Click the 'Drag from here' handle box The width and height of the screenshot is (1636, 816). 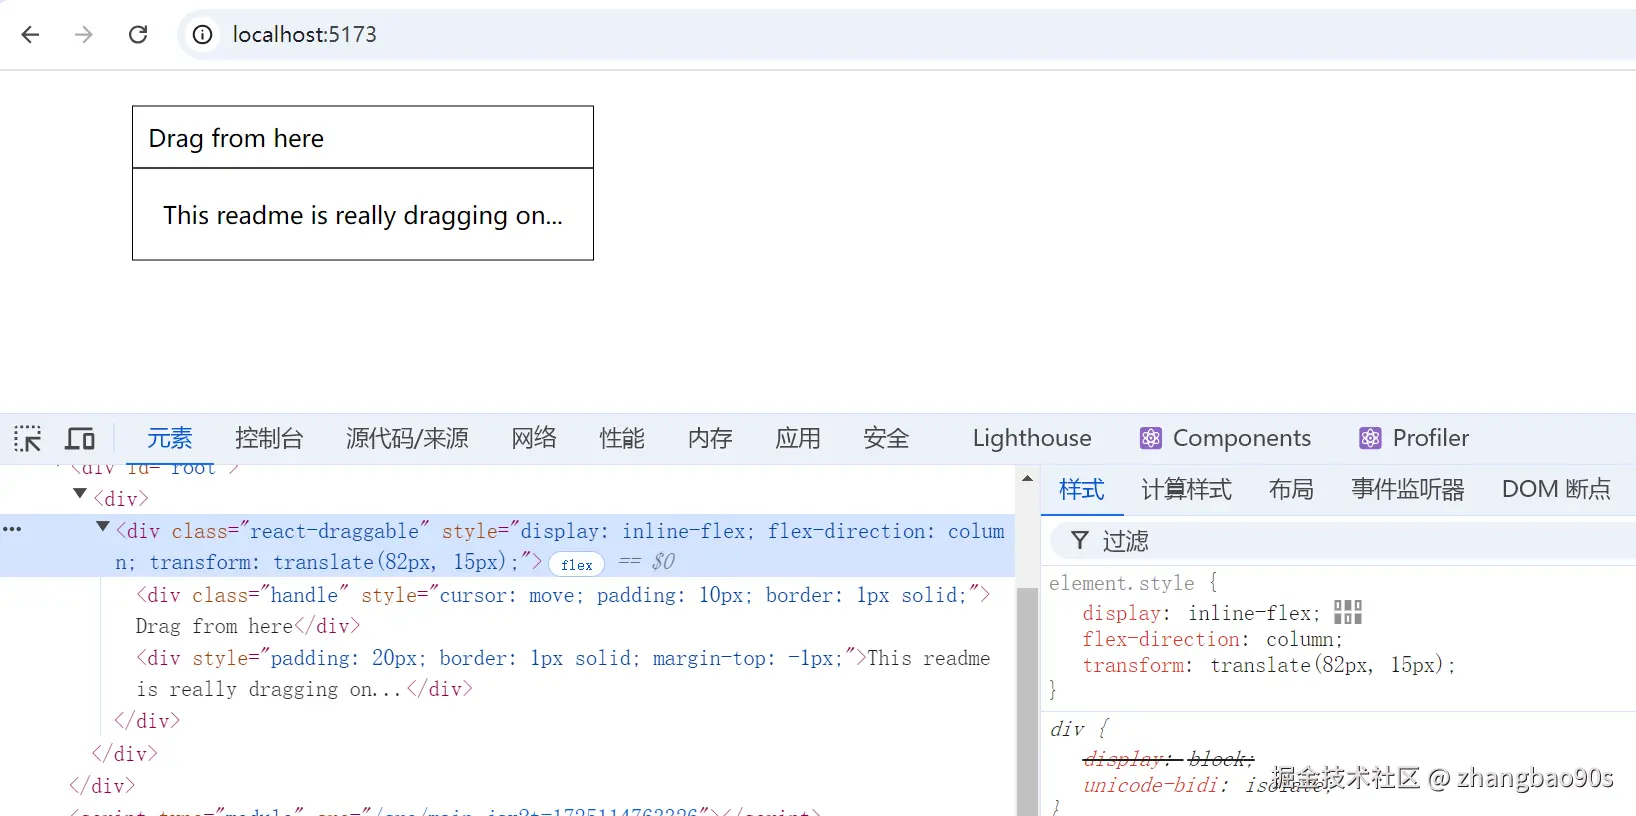[x=363, y=137]
